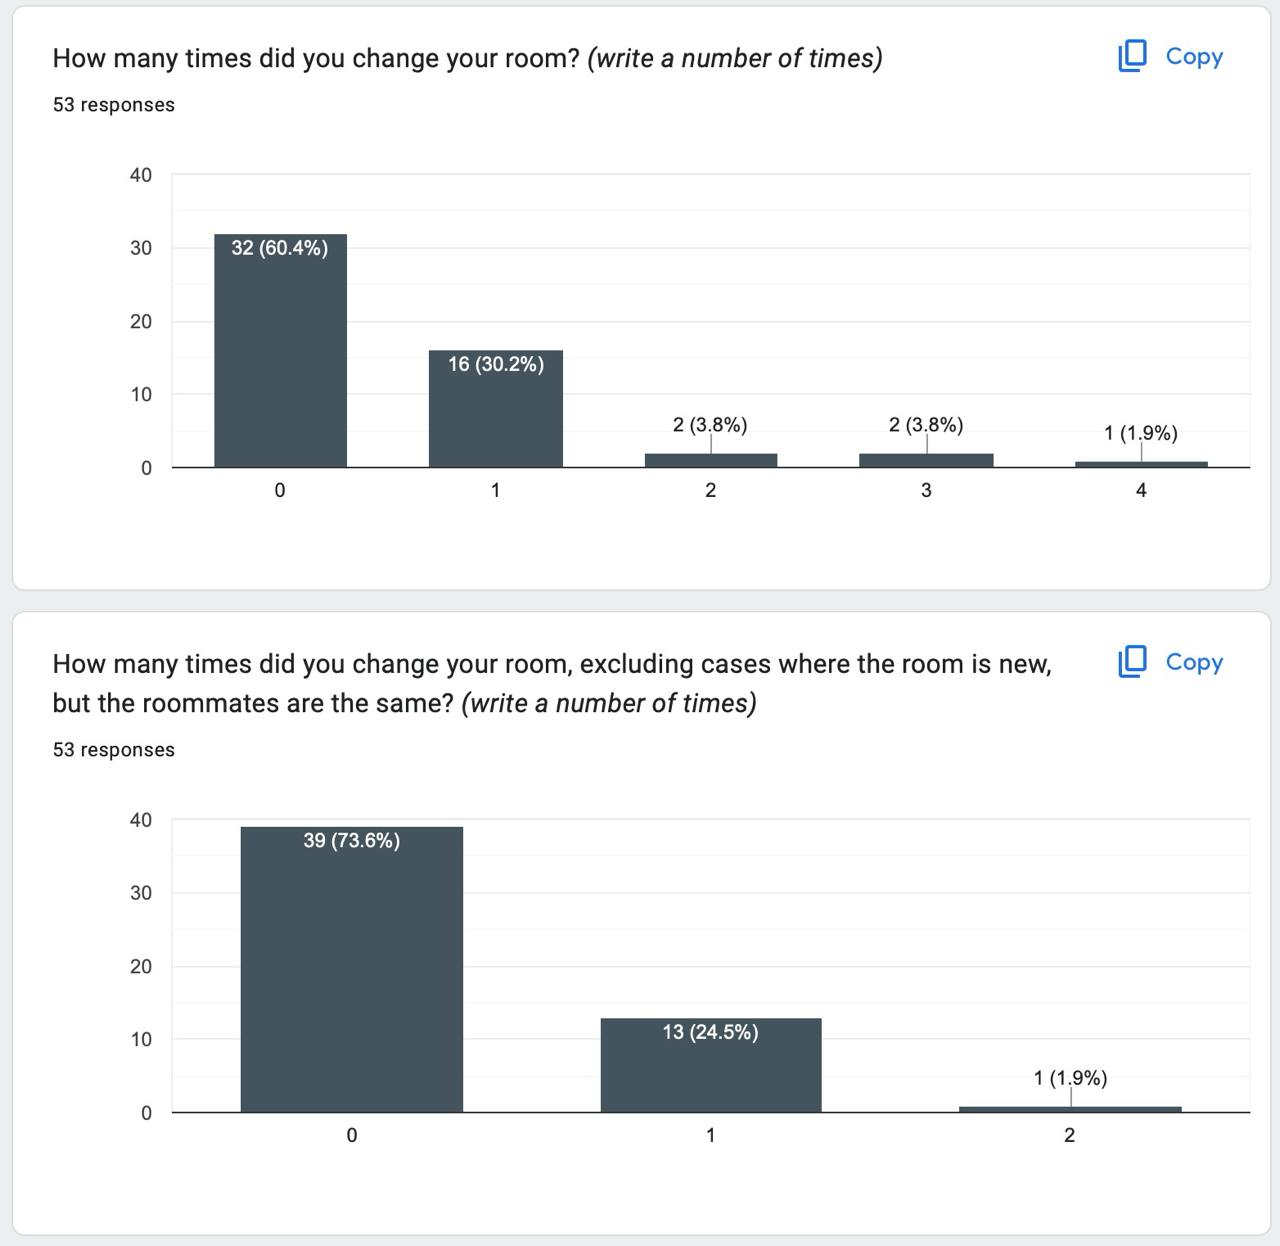This screenshot has height=1246, width=1280.
Task: Click the '1 (1.9%)' data label in the first chart
Action: (1141, 433)
